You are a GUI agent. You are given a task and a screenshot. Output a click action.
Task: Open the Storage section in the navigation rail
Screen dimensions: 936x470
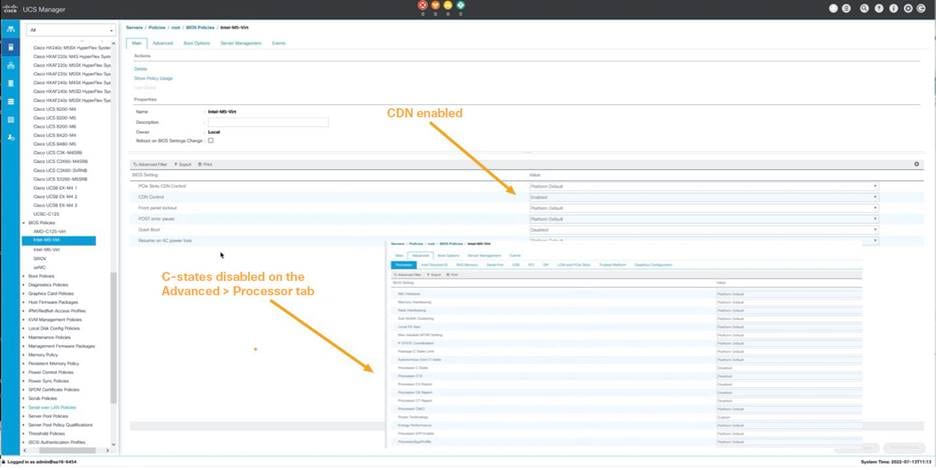click(10, 119)
